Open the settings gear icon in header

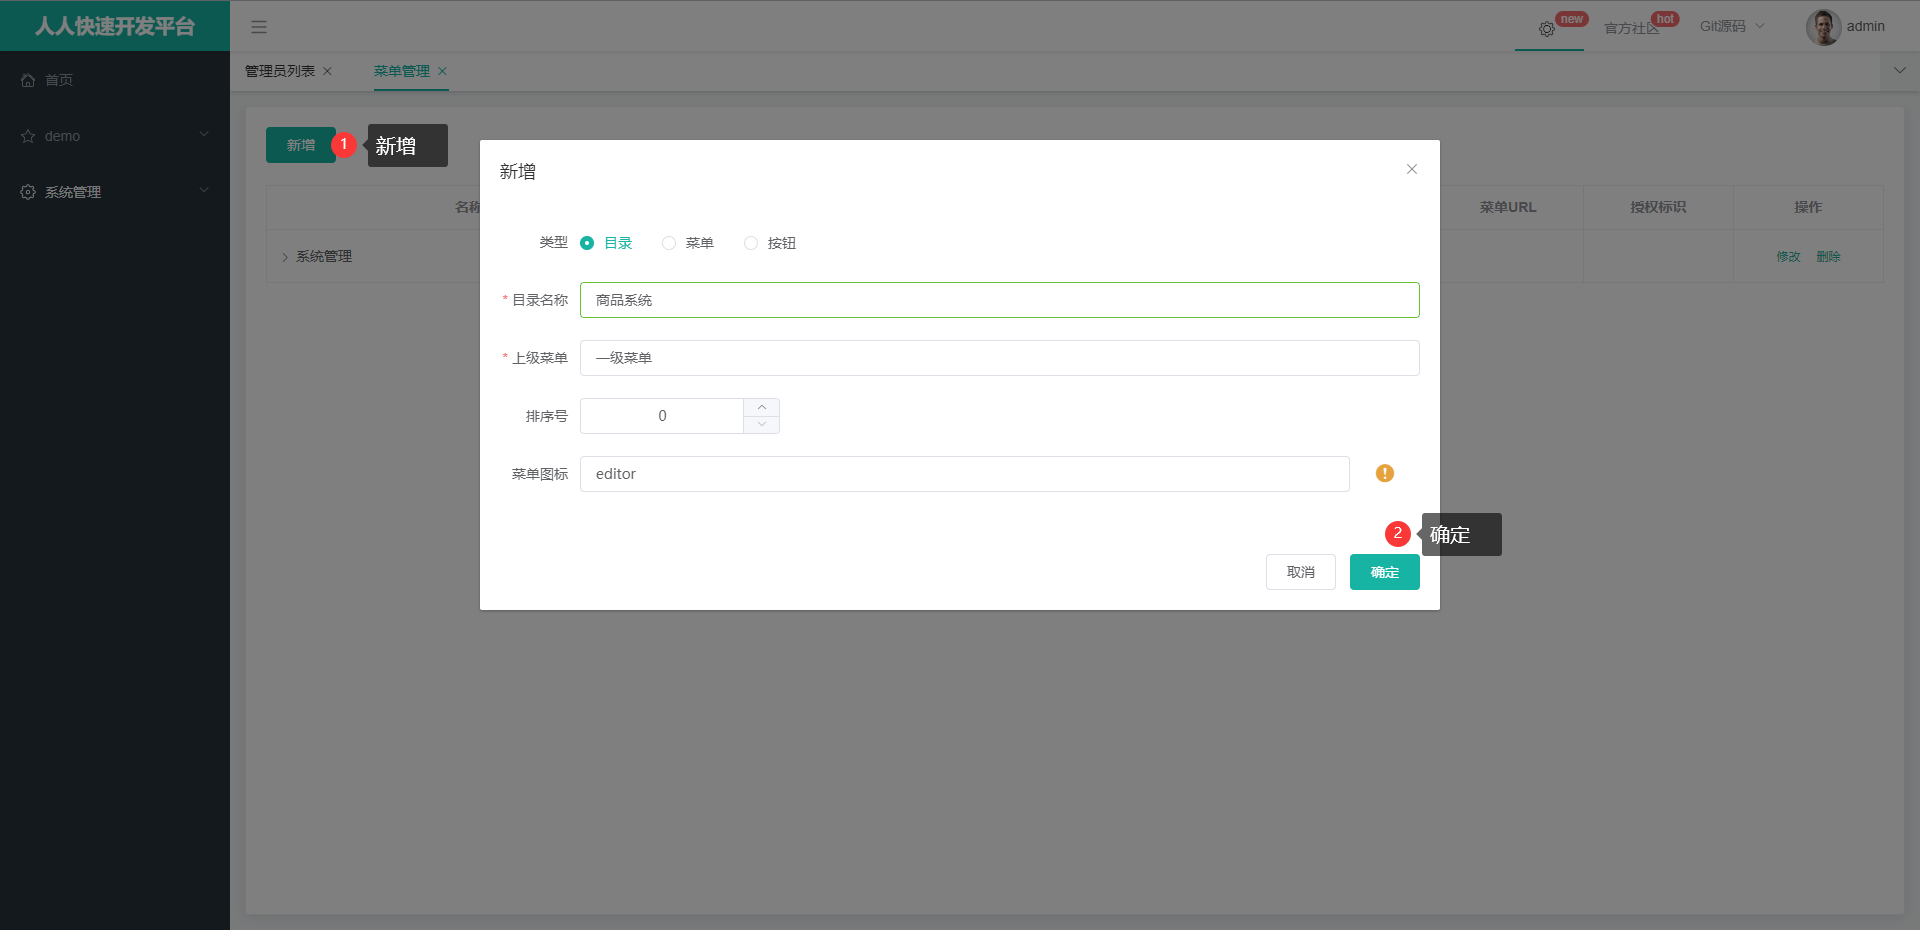(1547, 29)
